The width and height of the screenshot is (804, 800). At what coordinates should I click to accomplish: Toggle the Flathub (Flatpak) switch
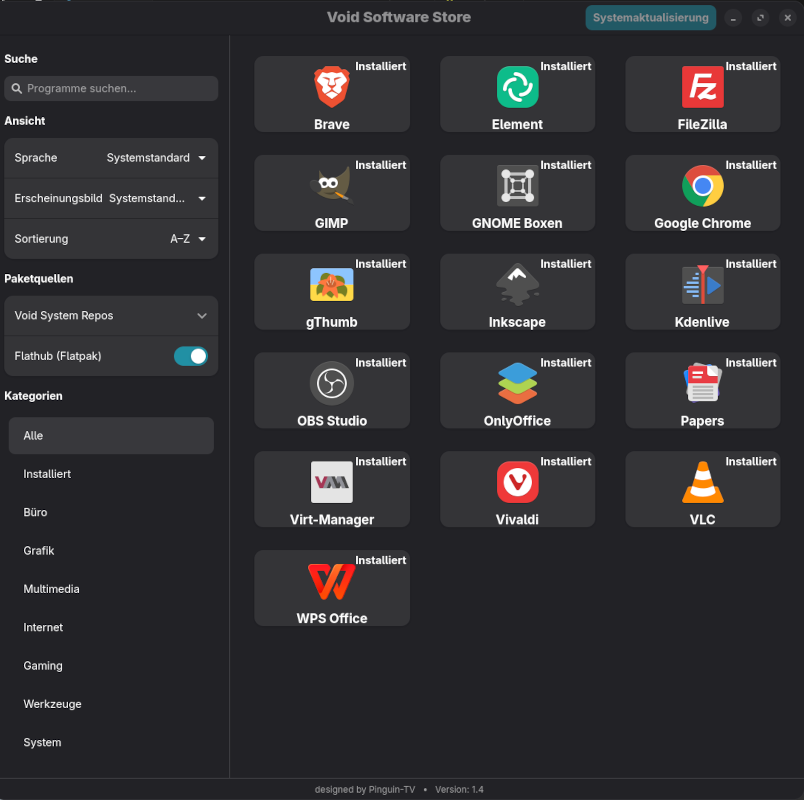pyautogui.click(x=191, y=356)
